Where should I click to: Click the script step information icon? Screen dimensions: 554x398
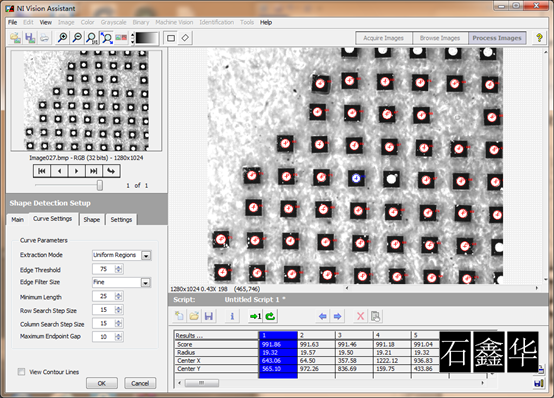pos(232,316)
